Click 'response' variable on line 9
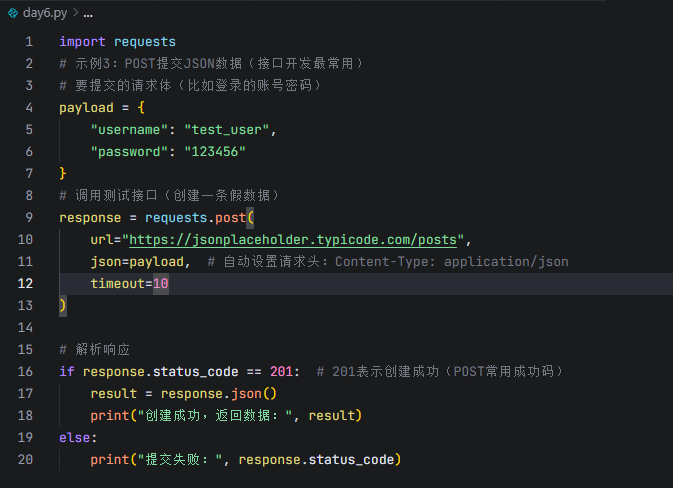The height and width of the screenshot is (488, 673). coord(90,218)
